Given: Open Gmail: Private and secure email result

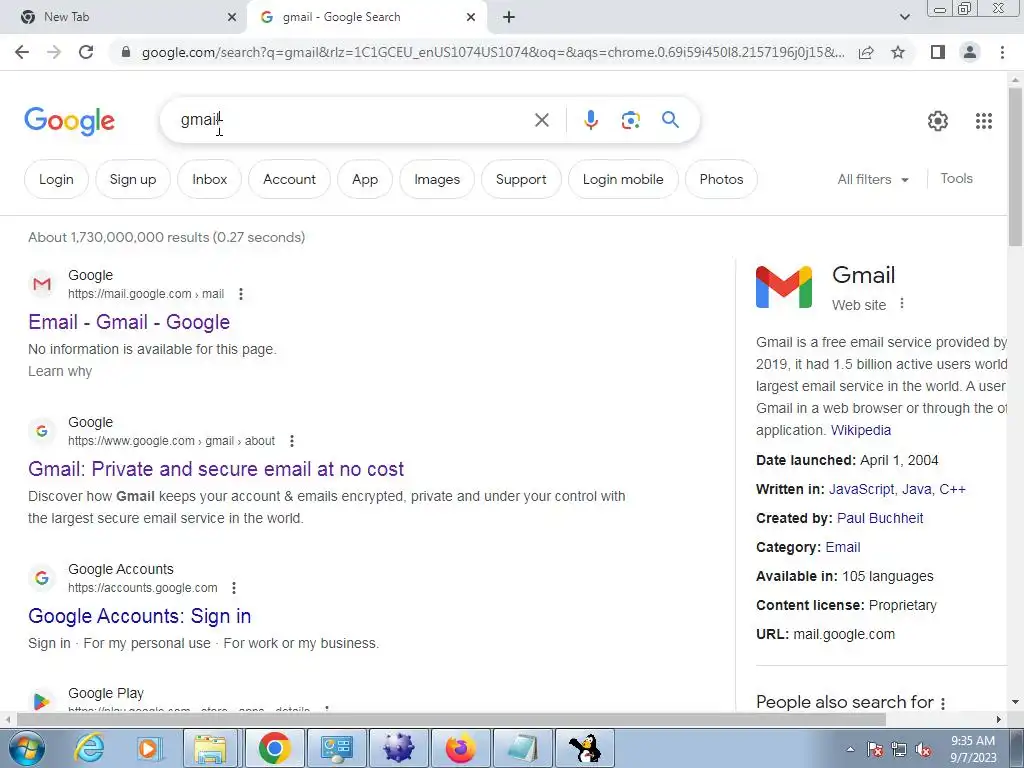Looking at the screenshot, I should (x=216, y=469).
